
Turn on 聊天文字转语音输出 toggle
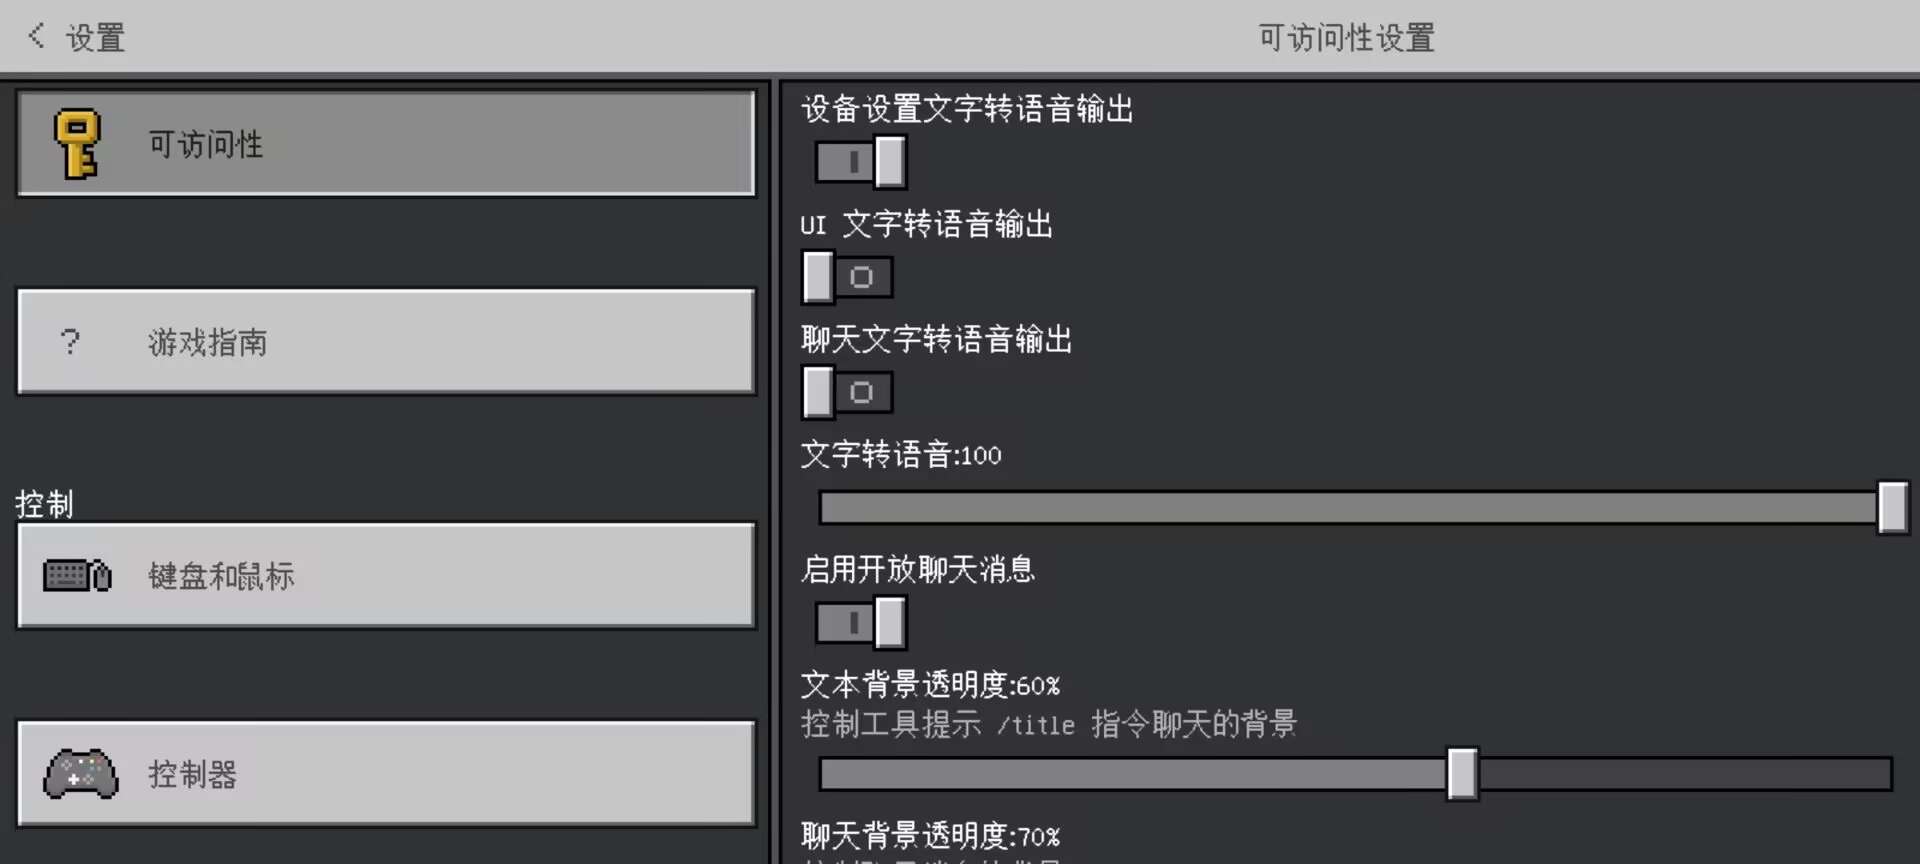[847, 392]
